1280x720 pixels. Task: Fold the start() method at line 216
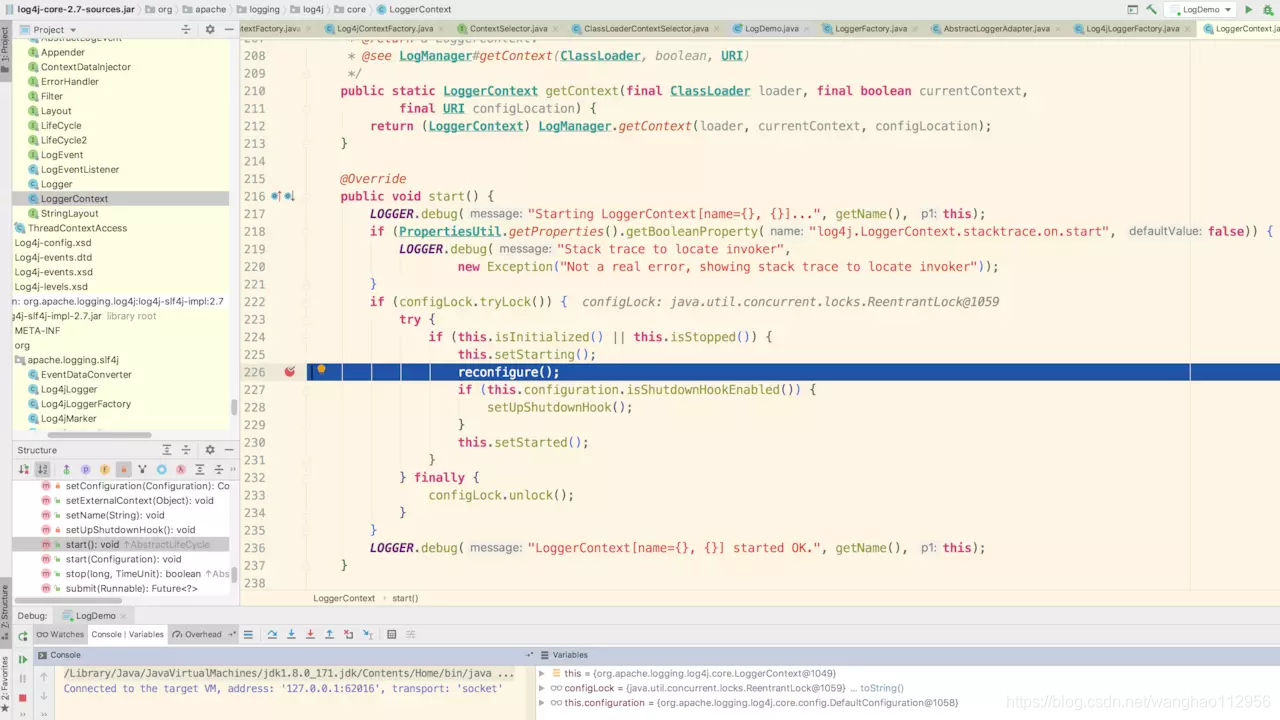click(x=307, y=196)
